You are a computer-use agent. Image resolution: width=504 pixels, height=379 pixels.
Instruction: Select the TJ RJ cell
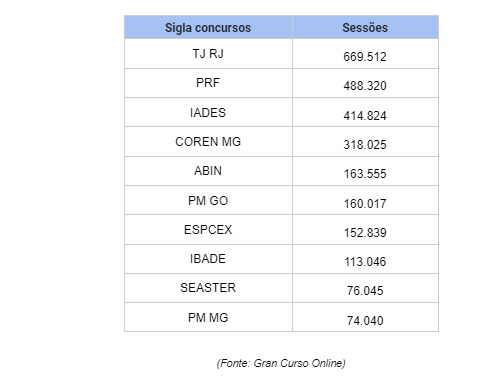(208, 54)
